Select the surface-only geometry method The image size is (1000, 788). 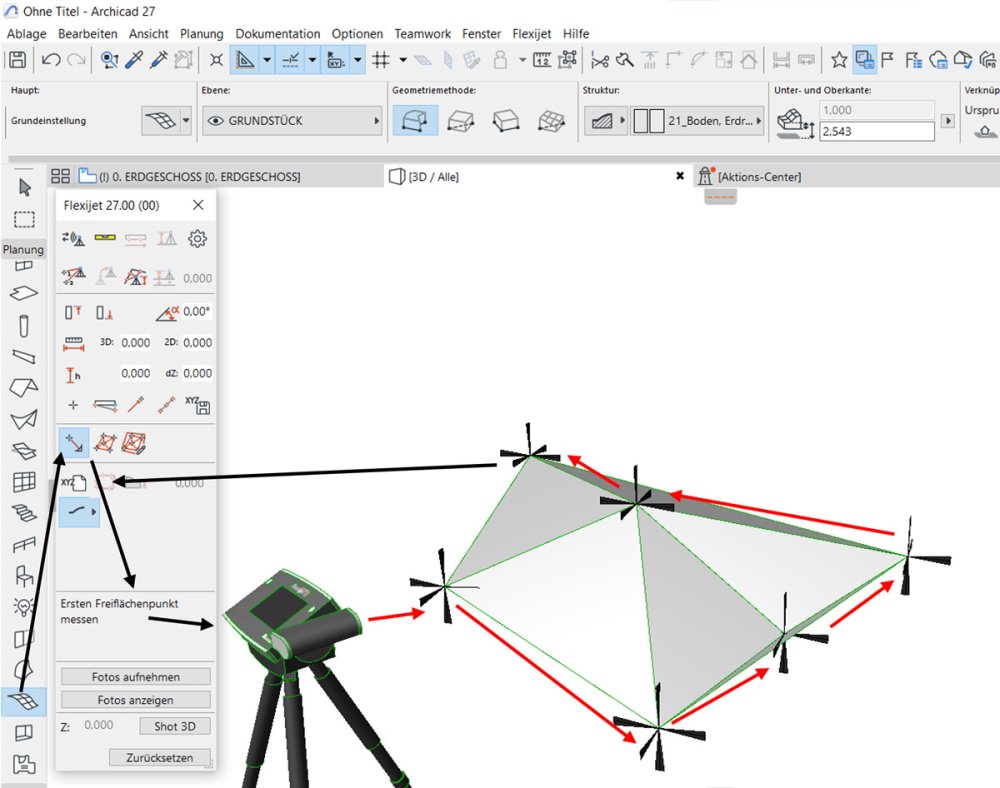click(551, 120)
